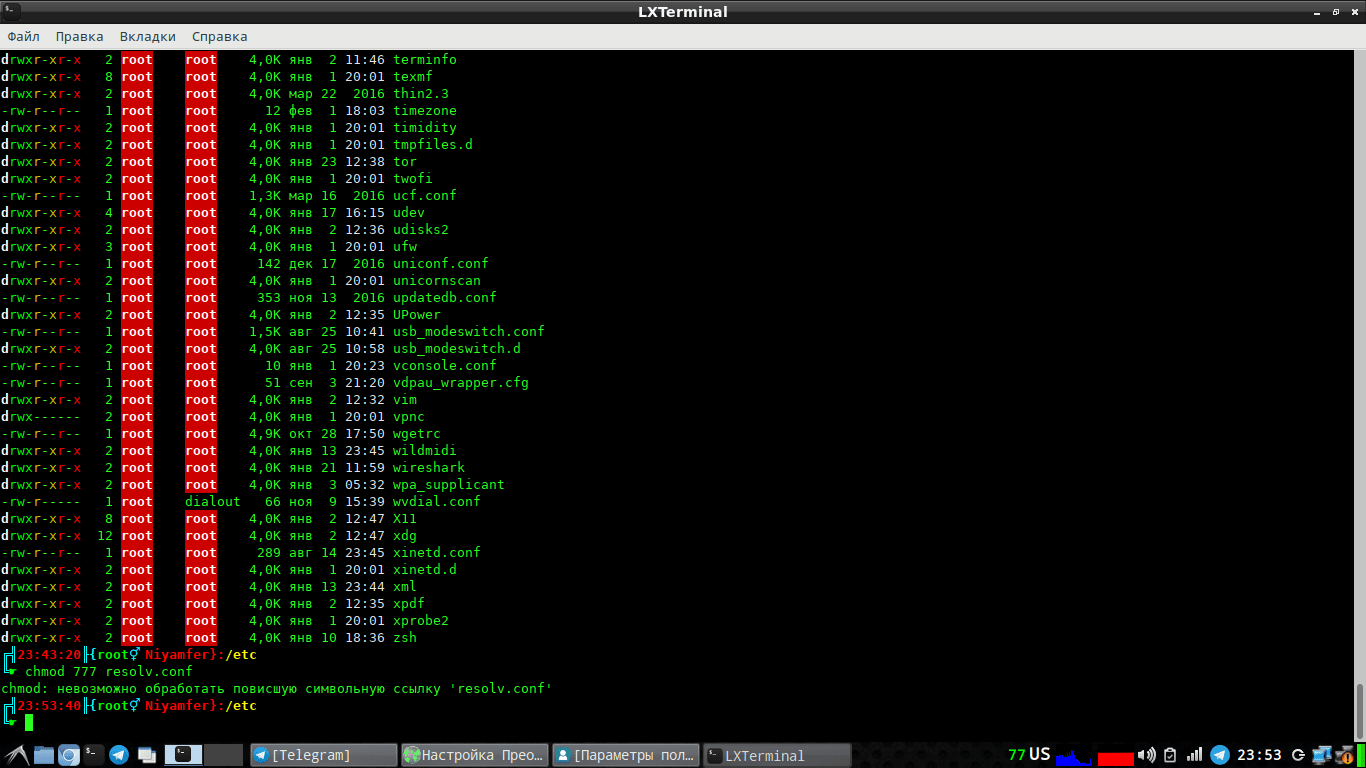Image resolution: width=1366 pixels, height=768 pixels.
Task: Click the 'dialout' group name
Action: coord(212,501)
